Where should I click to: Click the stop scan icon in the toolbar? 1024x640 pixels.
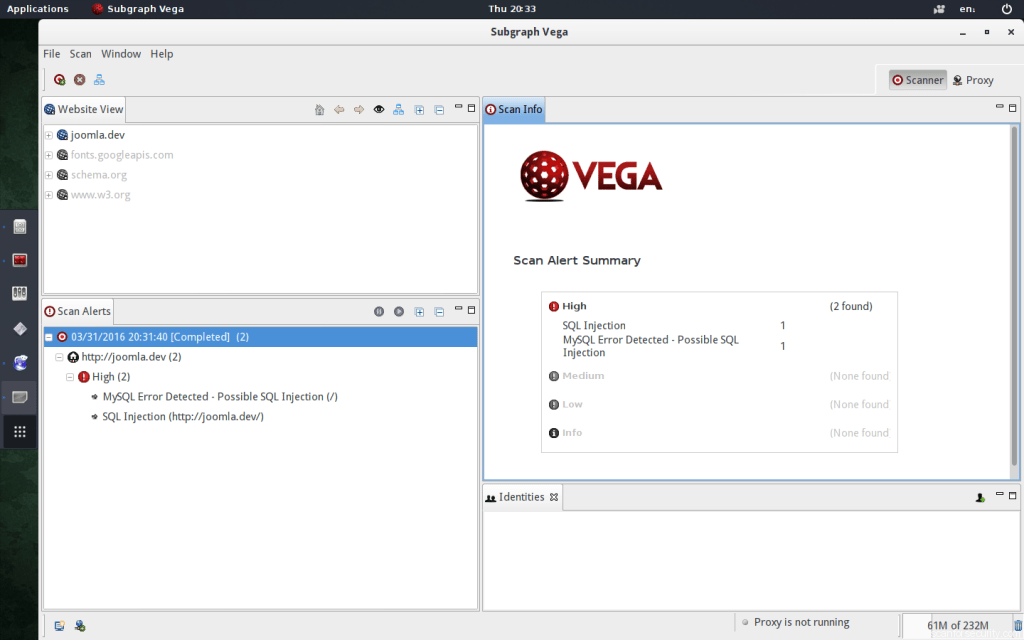pos(79,79)
